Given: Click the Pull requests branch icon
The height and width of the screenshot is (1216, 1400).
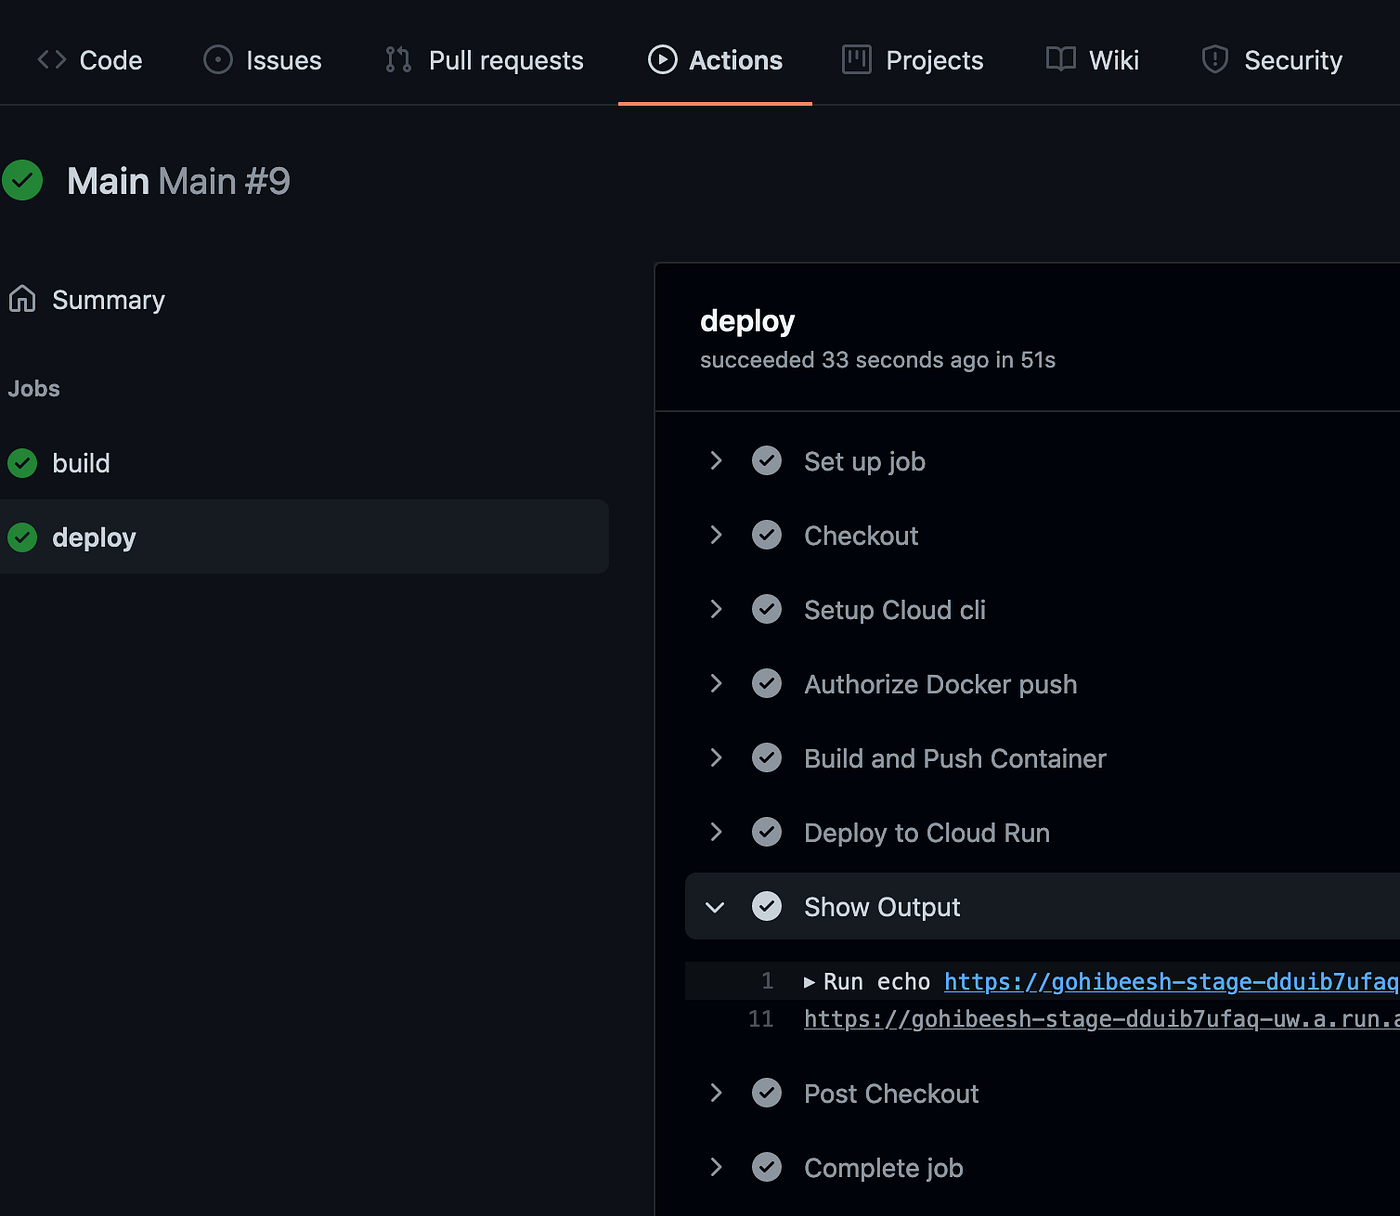Looking at the screenshot, I should (396, 59).
